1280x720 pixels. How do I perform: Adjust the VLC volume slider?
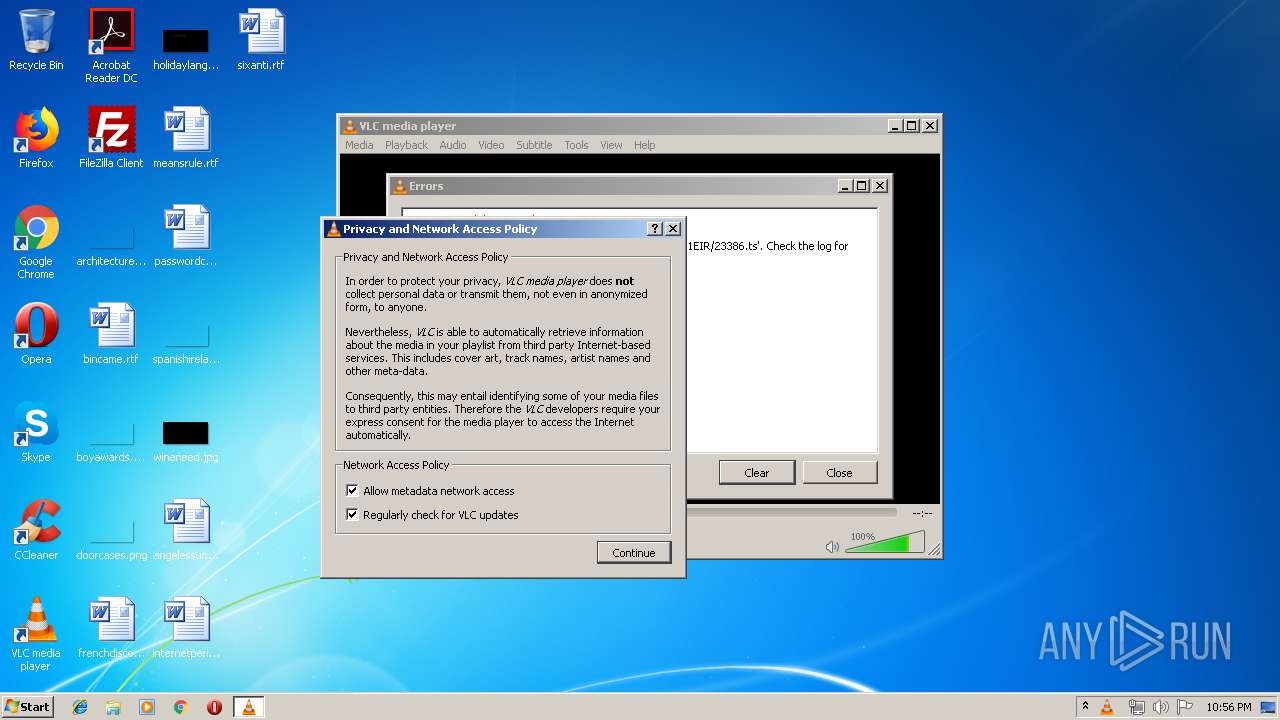[886, 544]
